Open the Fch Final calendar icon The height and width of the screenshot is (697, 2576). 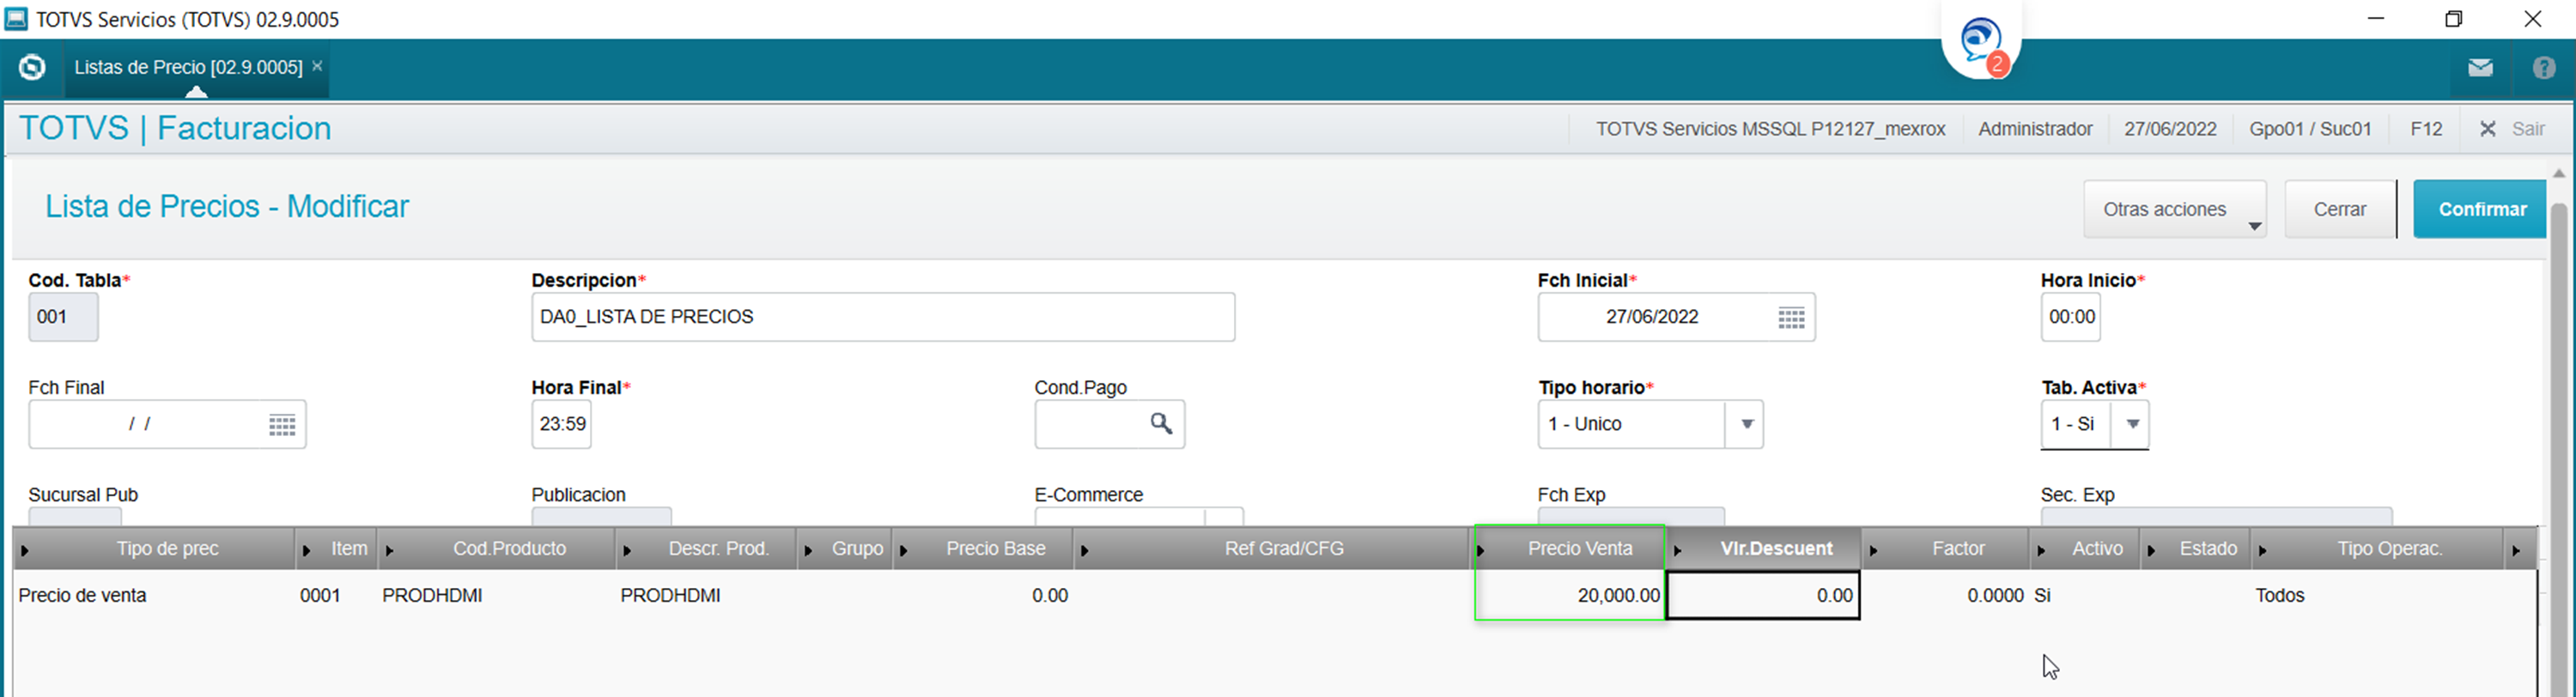(x=282, y=425)
